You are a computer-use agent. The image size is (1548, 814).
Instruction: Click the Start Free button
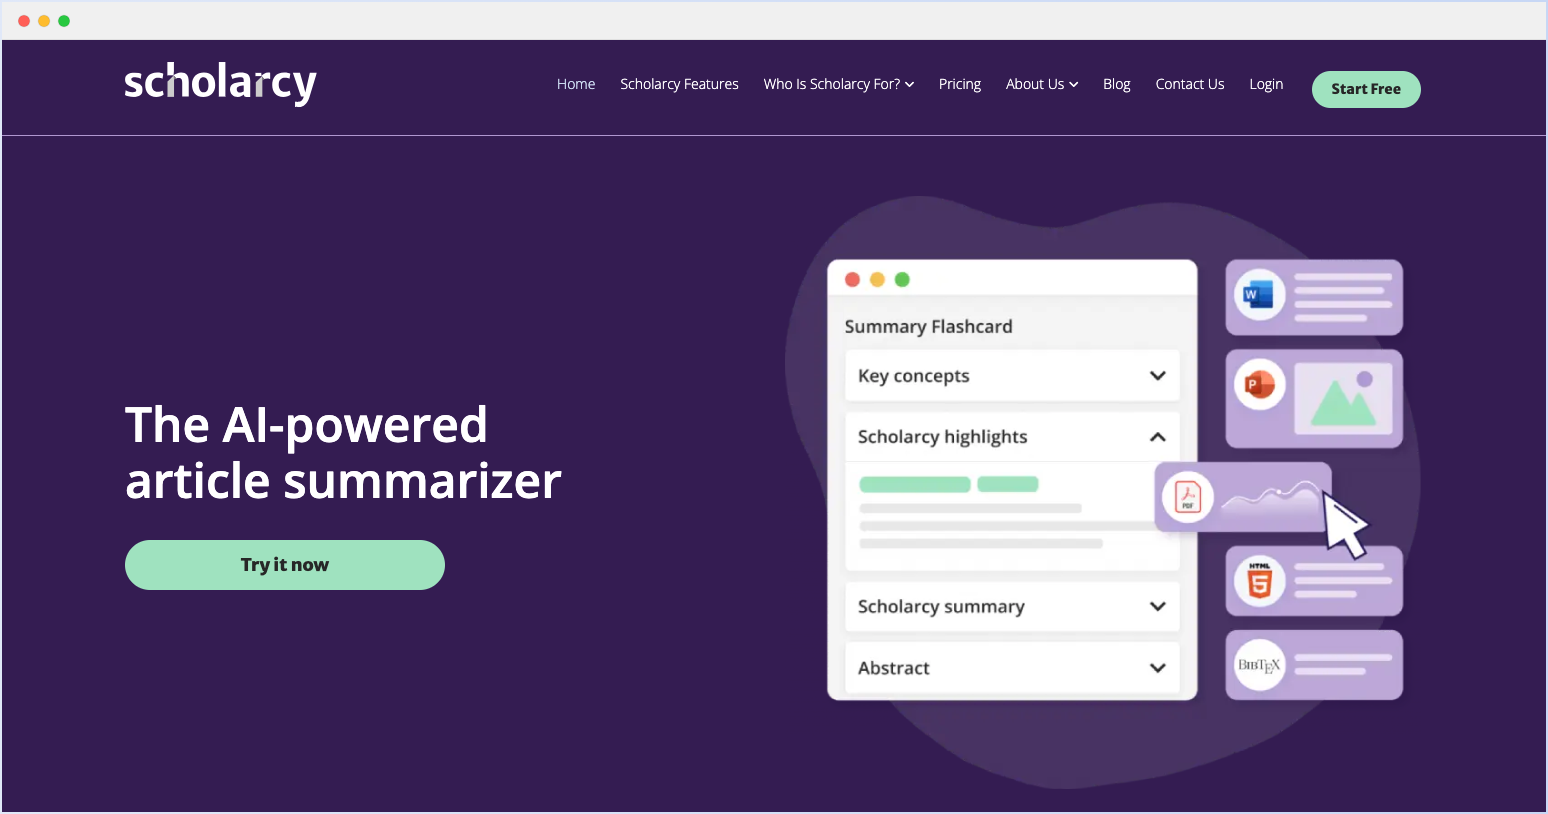coord(1365,89)
